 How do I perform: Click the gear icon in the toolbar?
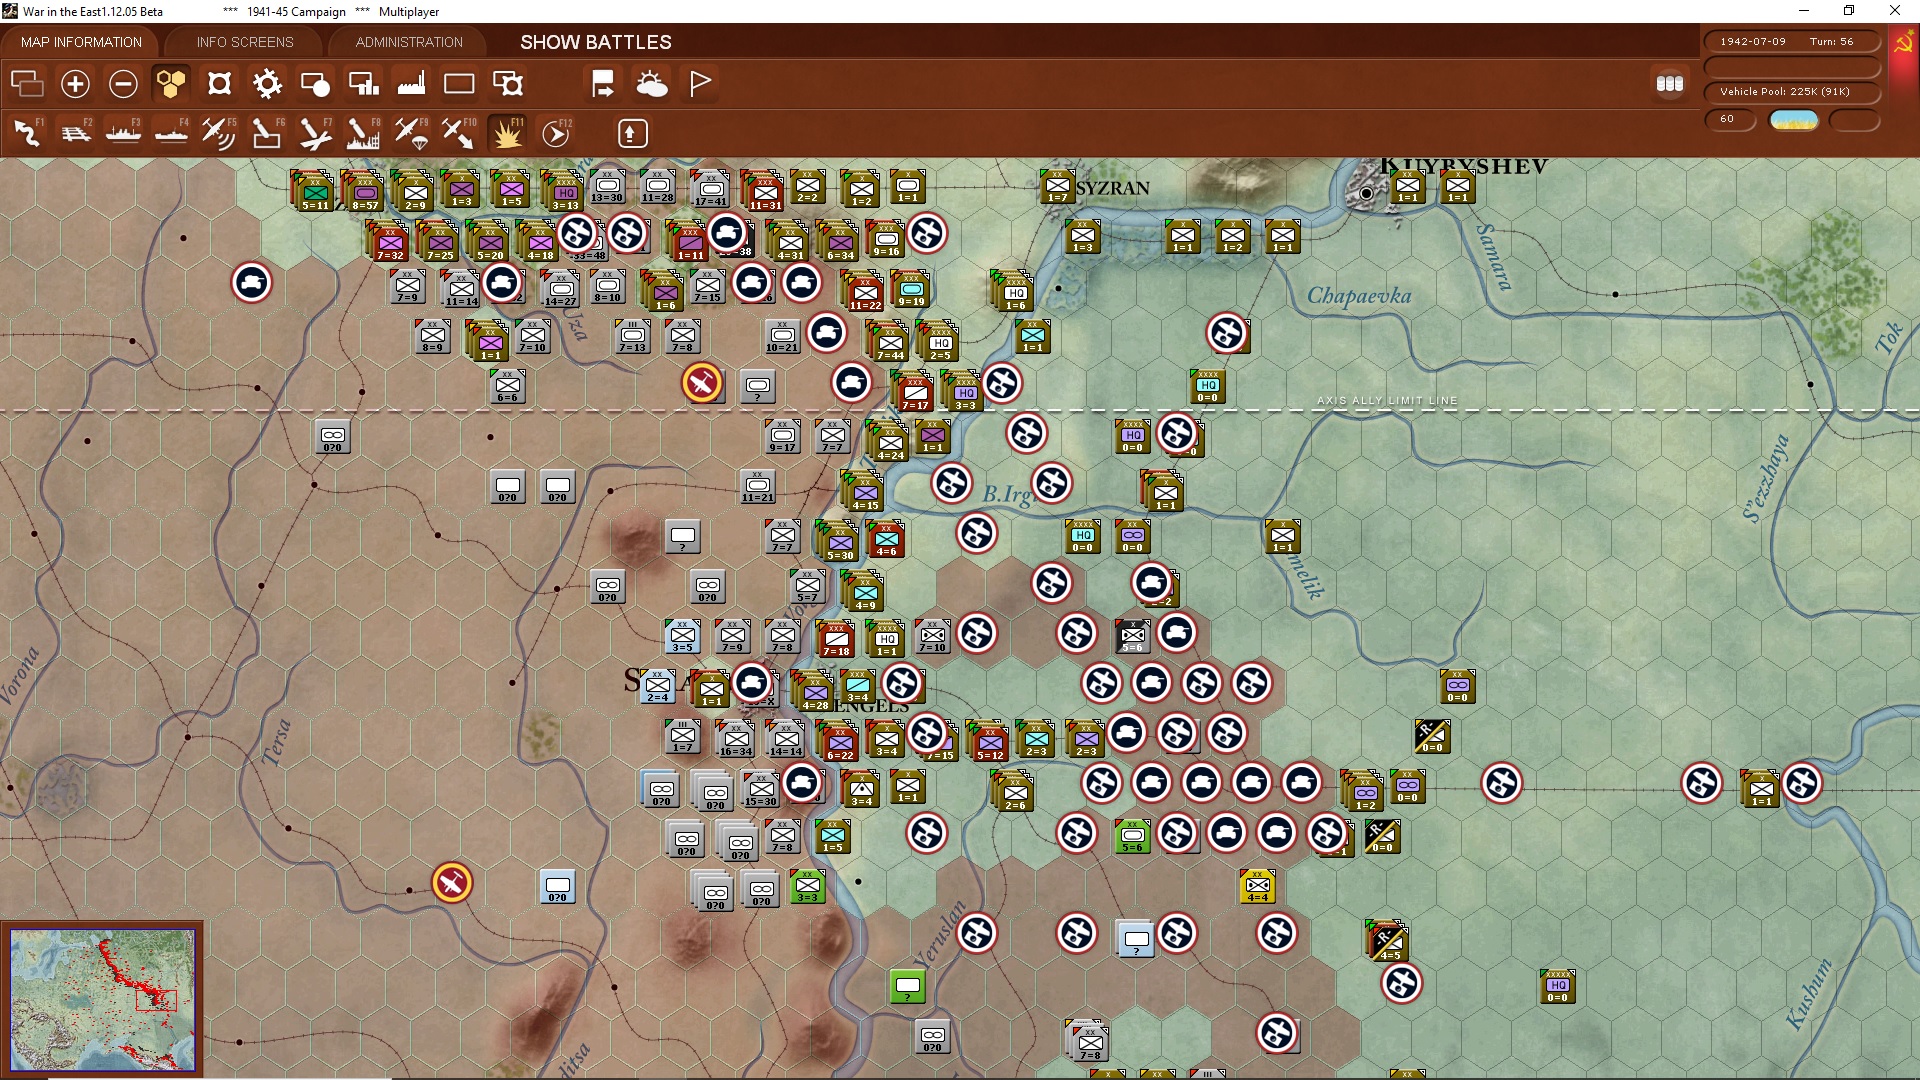[267, 84]
